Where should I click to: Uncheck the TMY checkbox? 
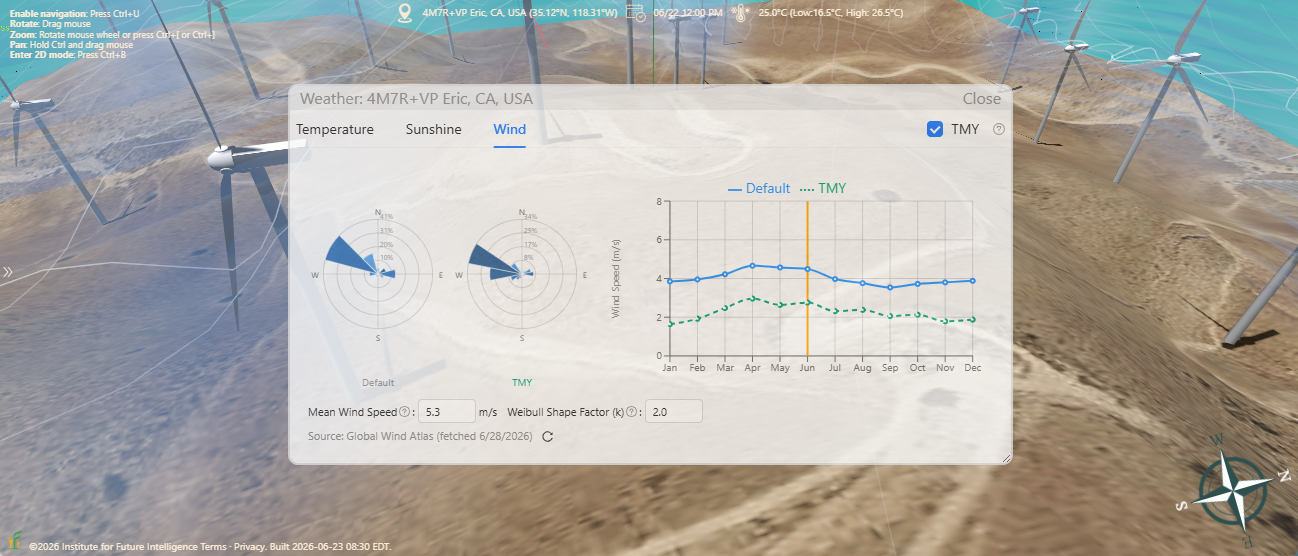(x=935, y=129)
